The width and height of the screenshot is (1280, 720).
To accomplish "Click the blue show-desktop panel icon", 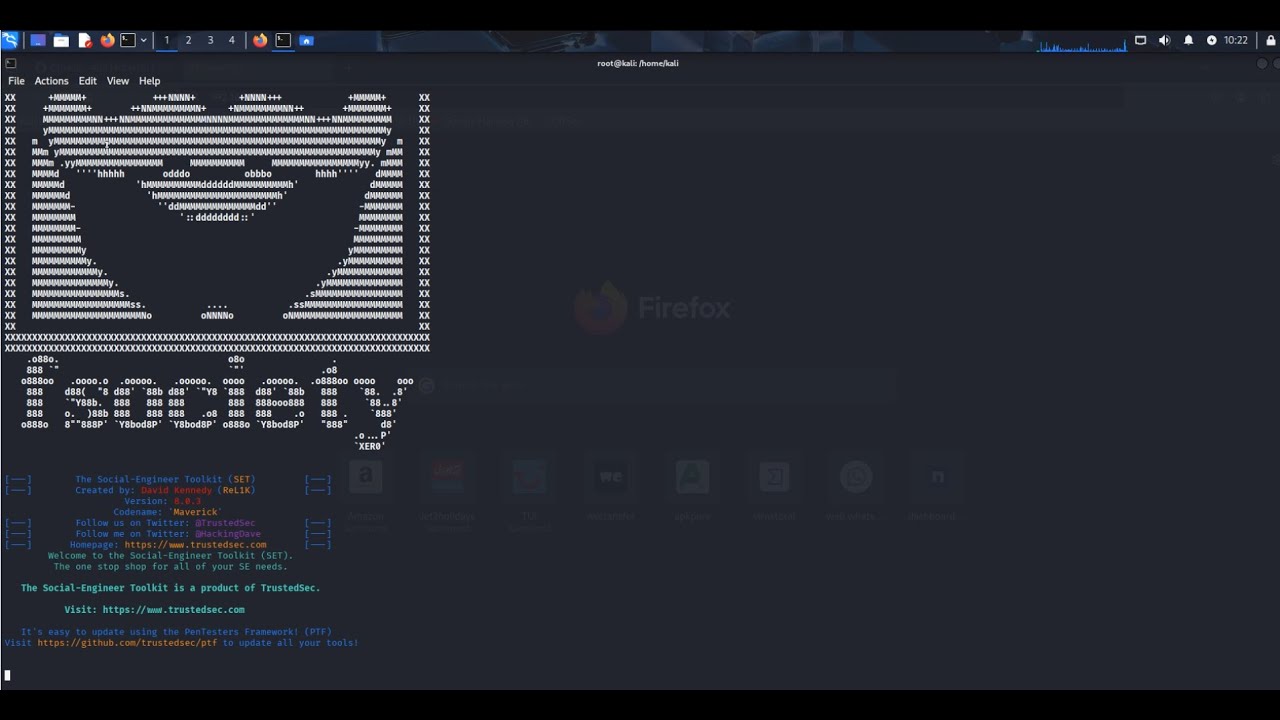I will [37, 40].
